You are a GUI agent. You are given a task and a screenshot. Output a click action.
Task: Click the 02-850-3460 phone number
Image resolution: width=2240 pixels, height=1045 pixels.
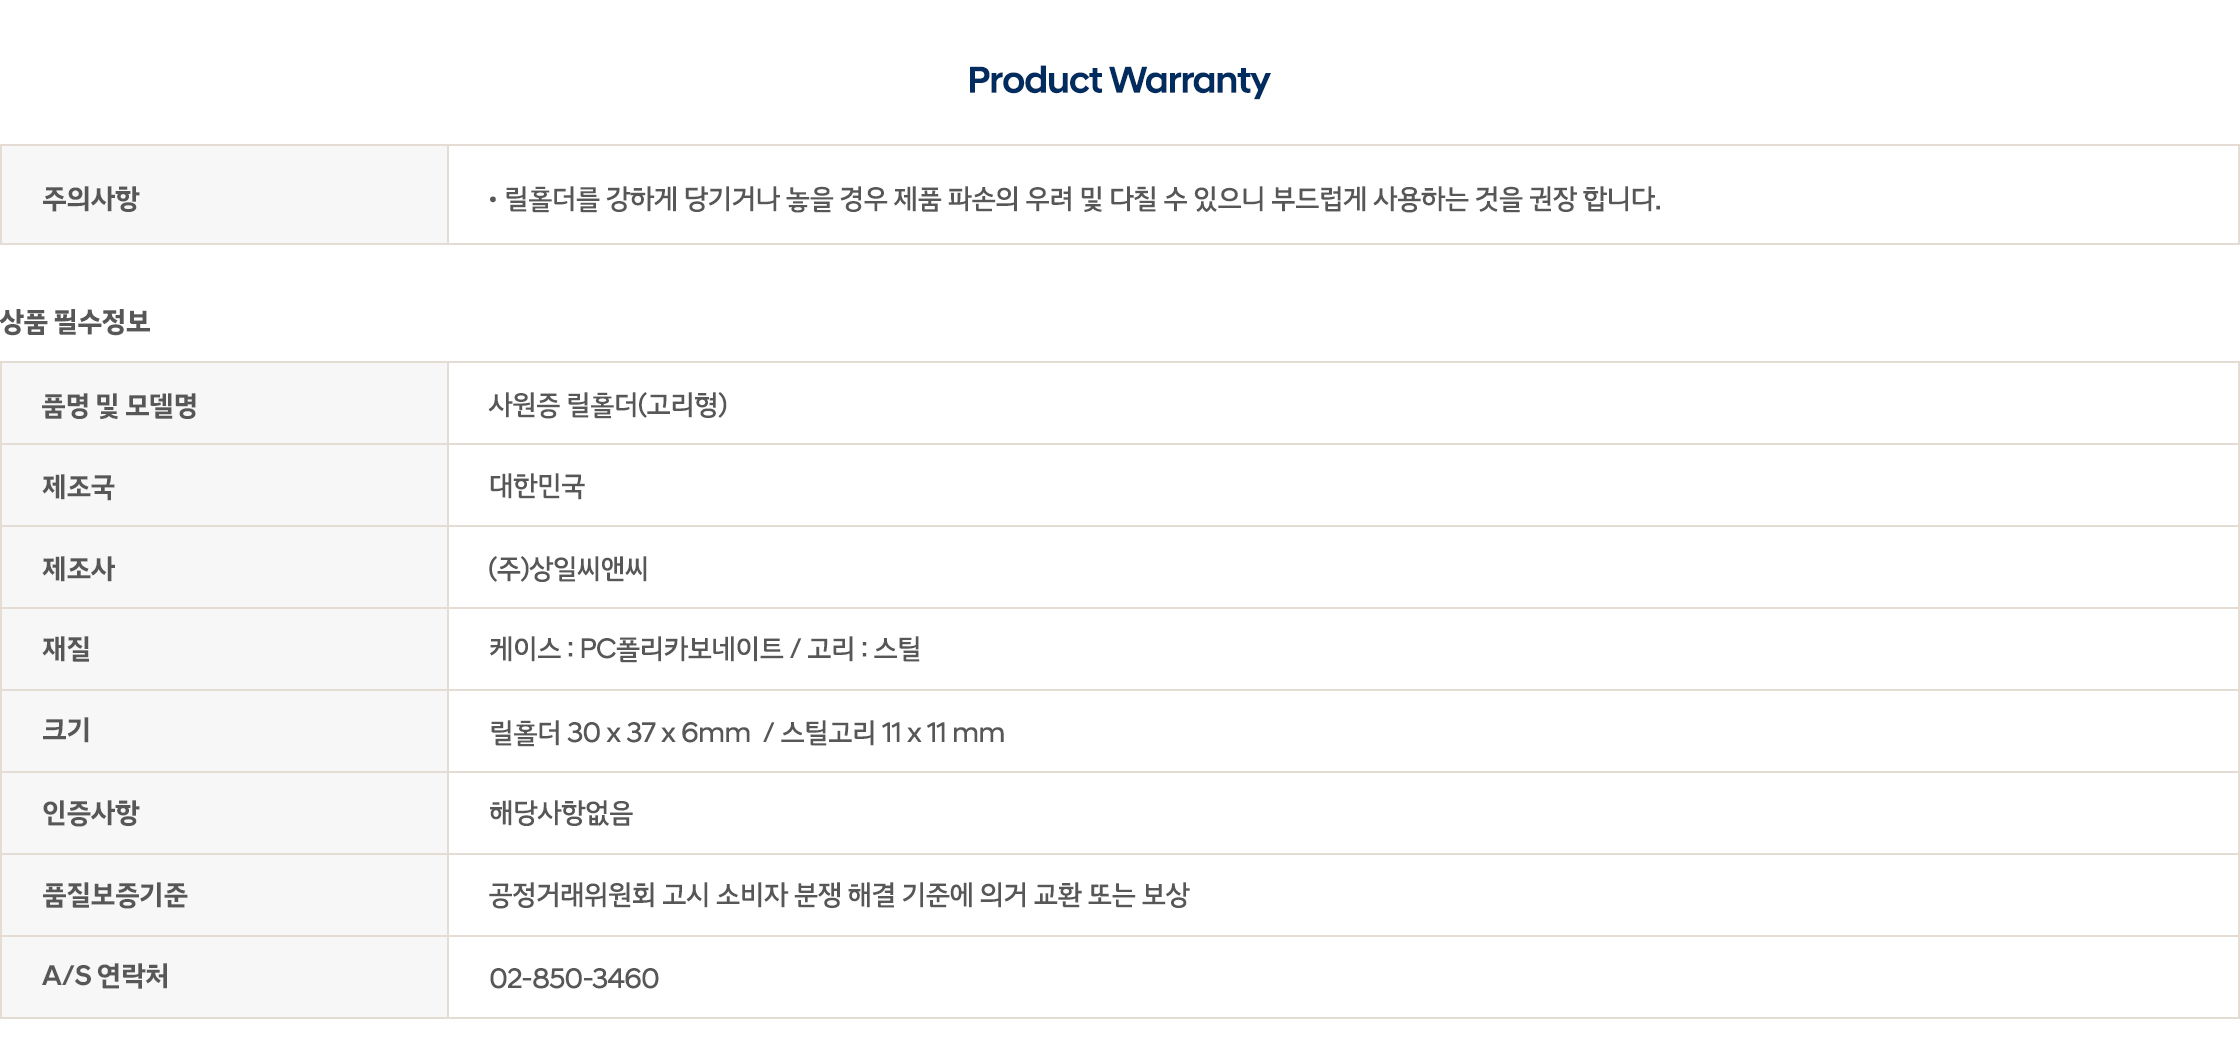[x=574, y=978]
